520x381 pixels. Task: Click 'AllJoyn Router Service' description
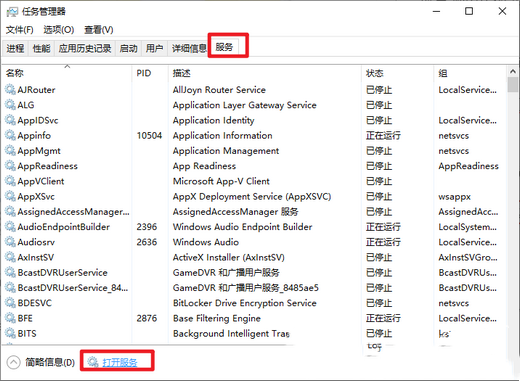pos(219,90)
